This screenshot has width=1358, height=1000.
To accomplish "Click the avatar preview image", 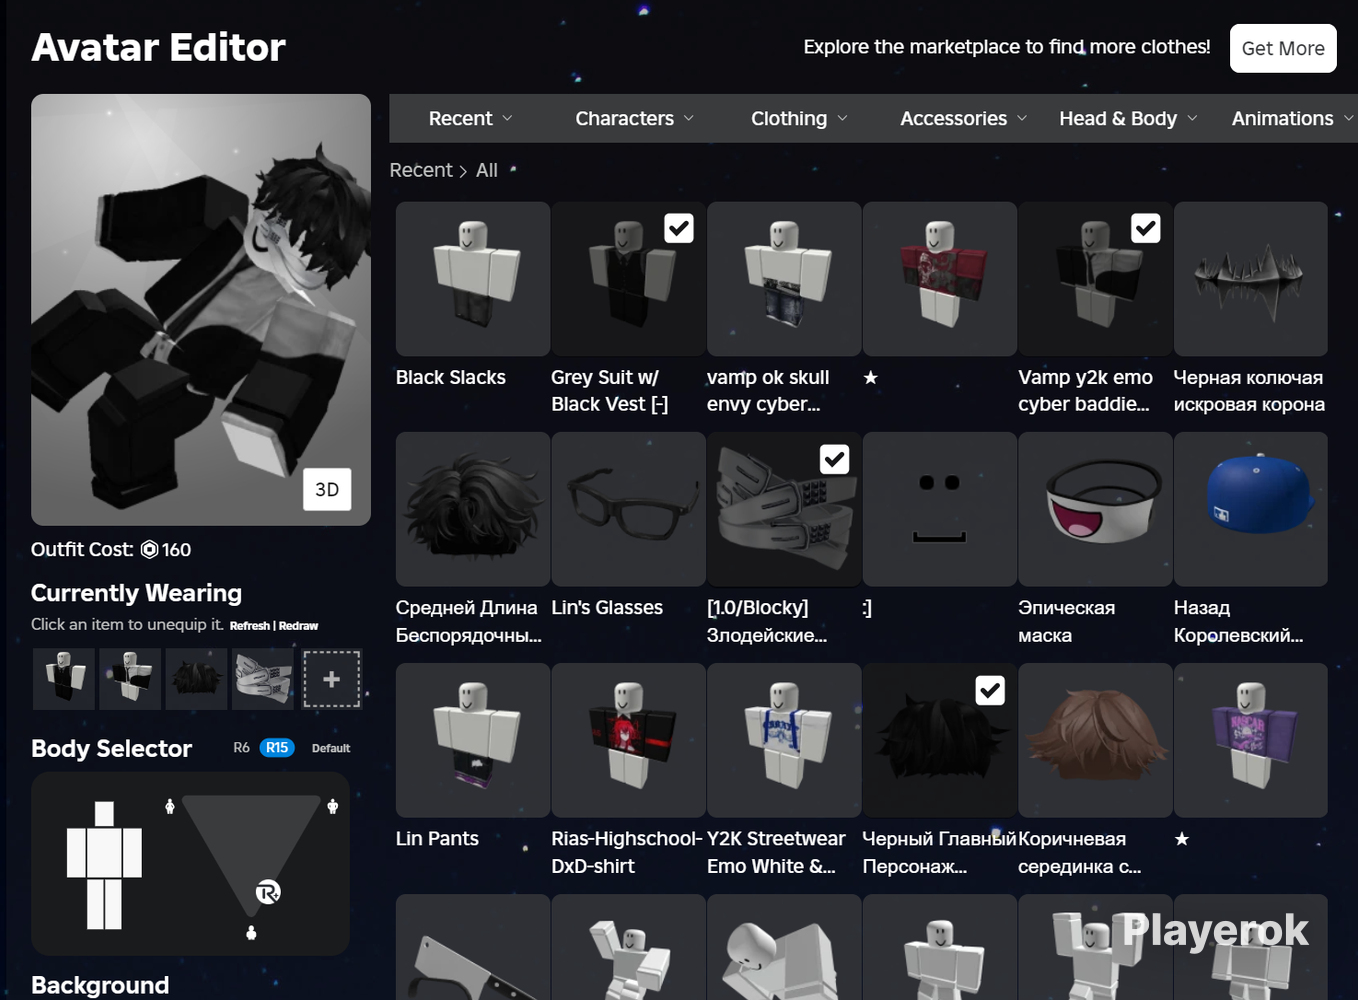I will (x=201, y=310).
